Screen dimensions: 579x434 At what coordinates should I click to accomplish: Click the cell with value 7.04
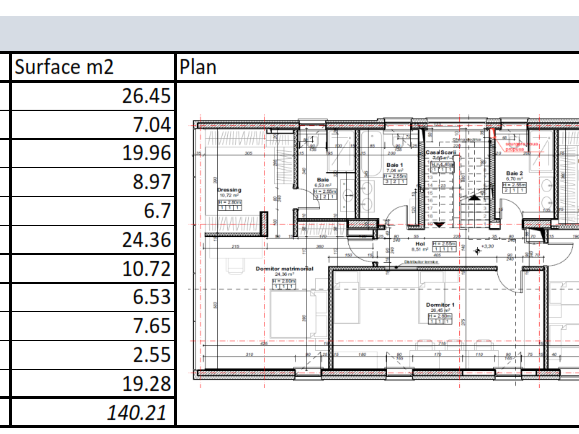[93, 124]
